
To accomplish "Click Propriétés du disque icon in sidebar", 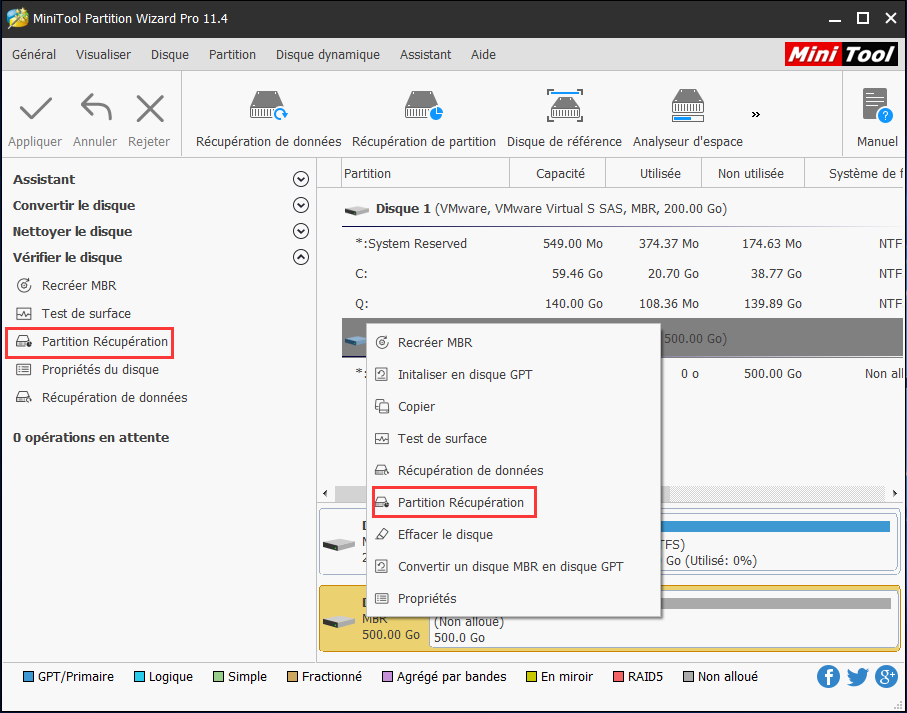I will coord(24,370).
